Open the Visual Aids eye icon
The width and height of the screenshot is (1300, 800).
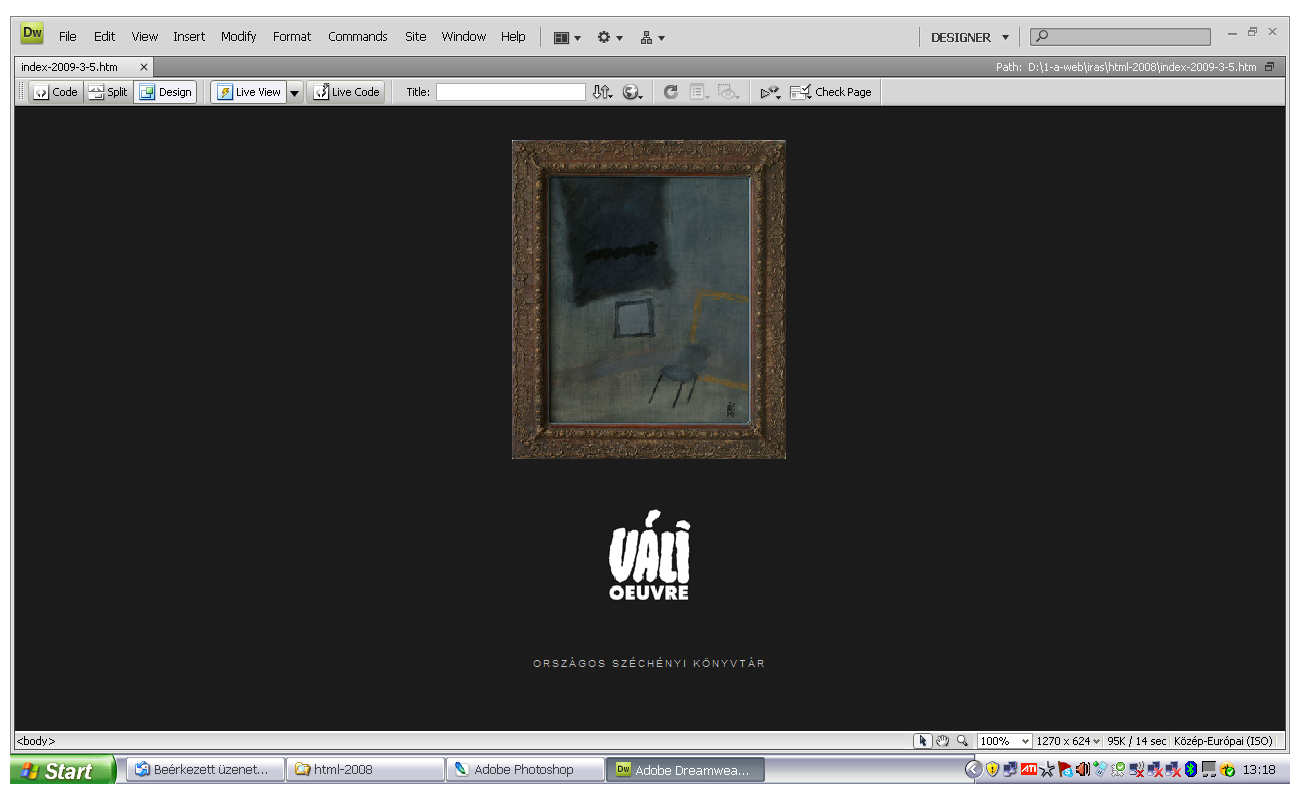pos(729,92)
